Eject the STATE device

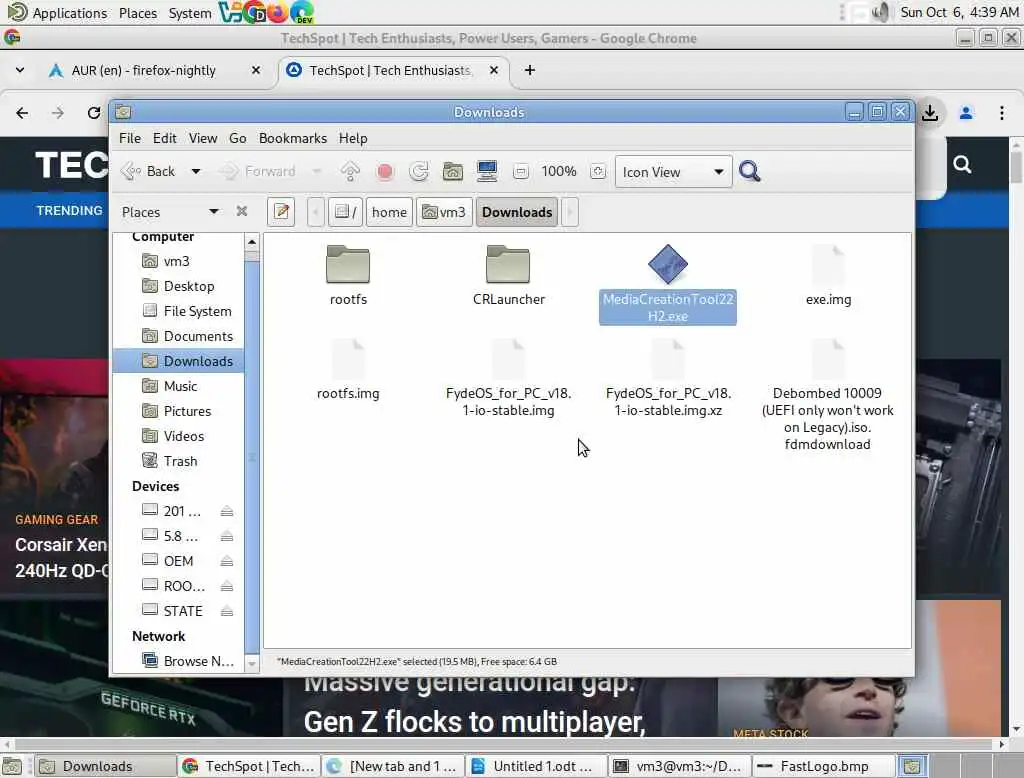click(227, 611)
